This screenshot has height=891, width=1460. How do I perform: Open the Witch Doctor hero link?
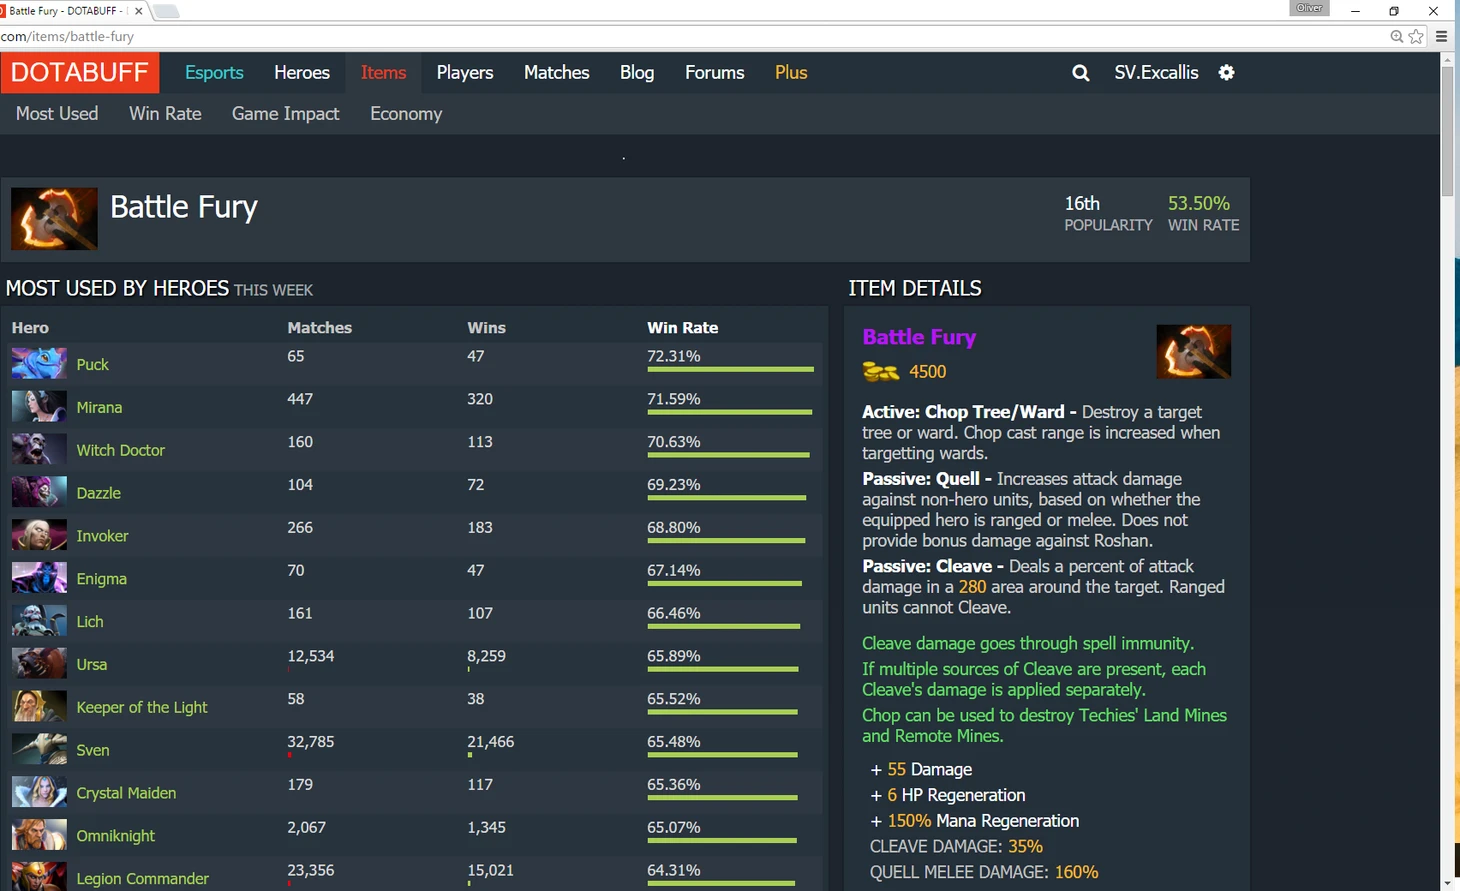pyautogui.click(x=120, y=450)
